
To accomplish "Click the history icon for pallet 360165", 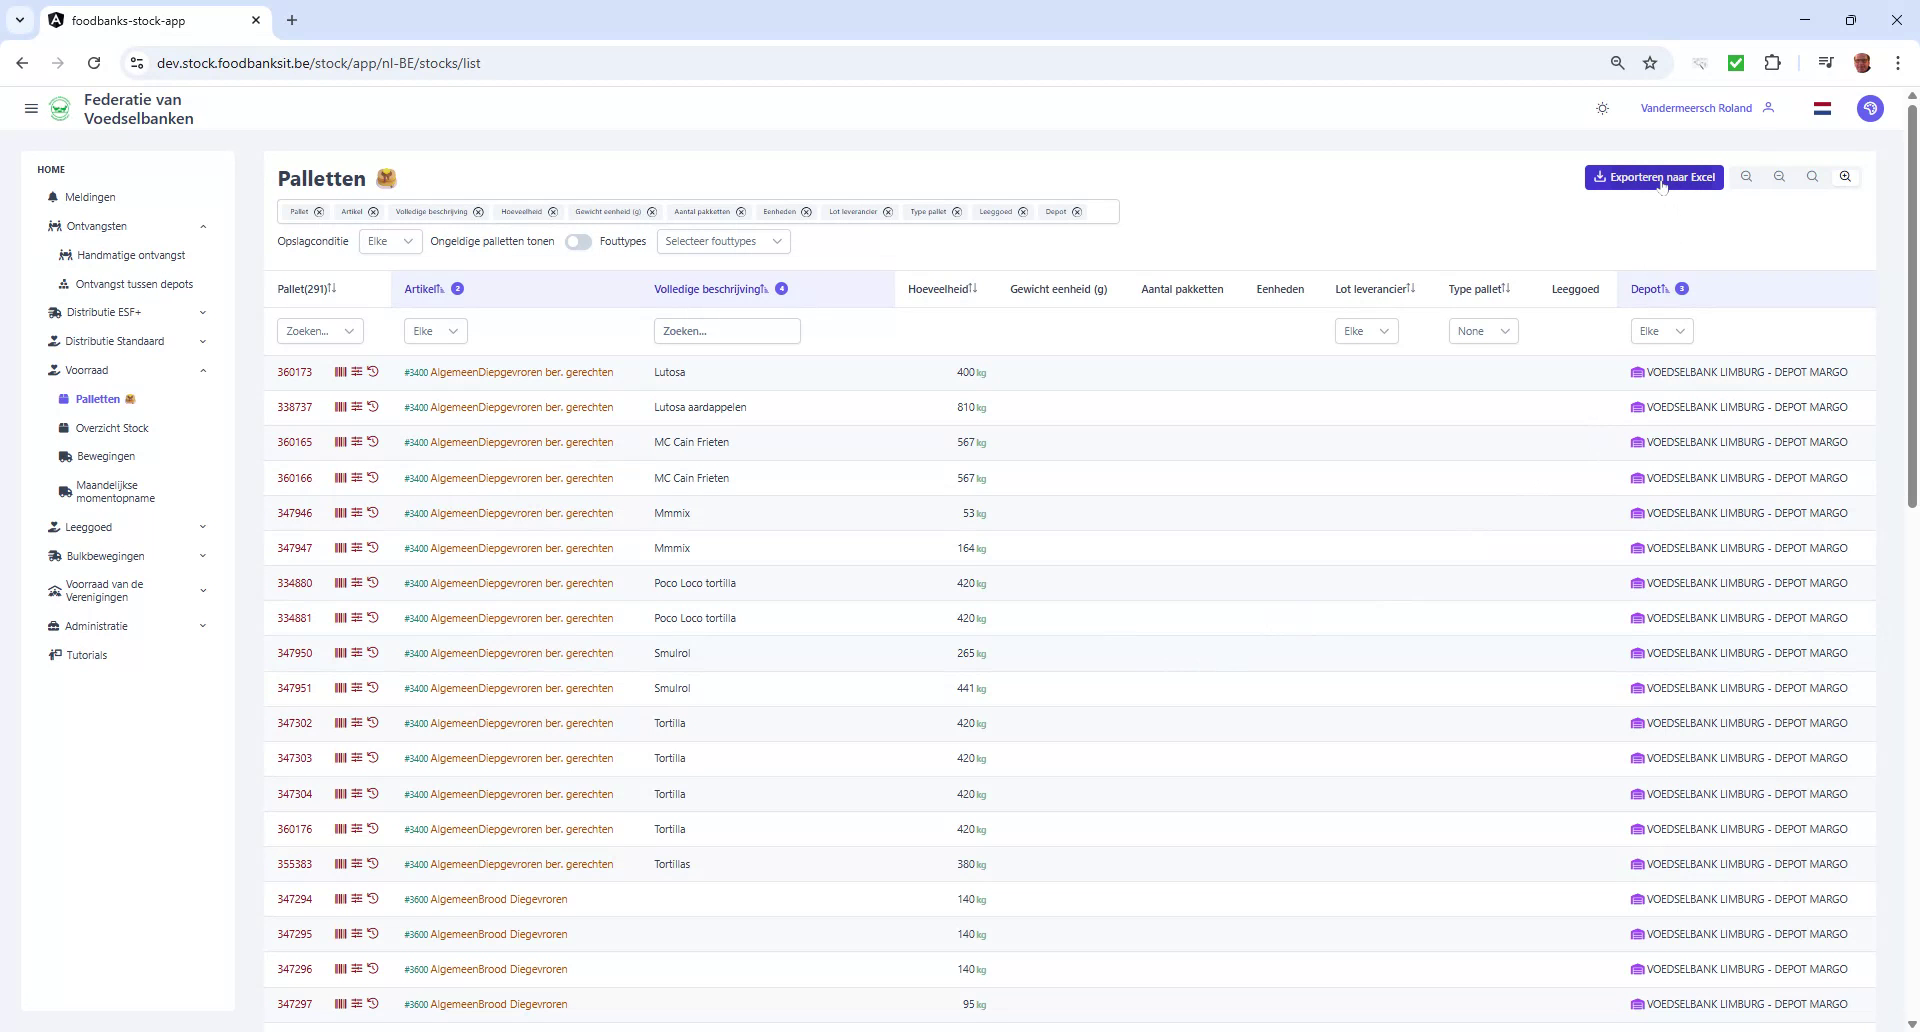I will click(373, 441).
